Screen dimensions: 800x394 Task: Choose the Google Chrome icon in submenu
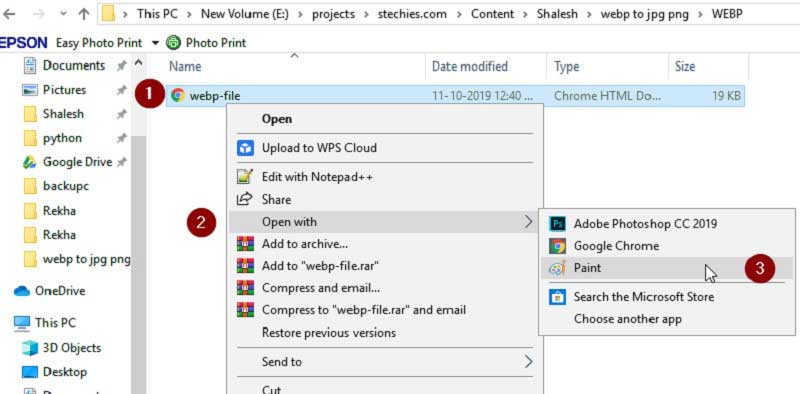pos(558,246)
